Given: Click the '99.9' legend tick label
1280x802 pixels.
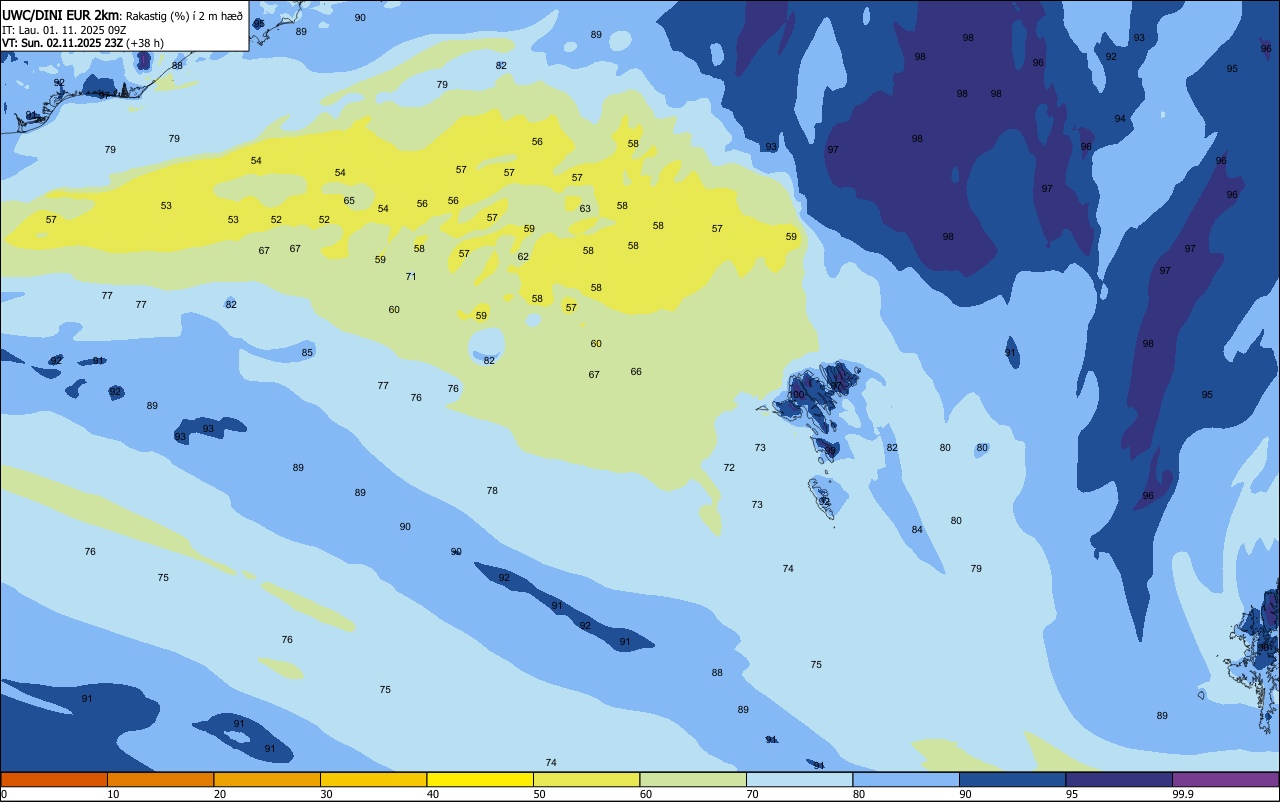Looking at the screenshot, I should 1183,794.
